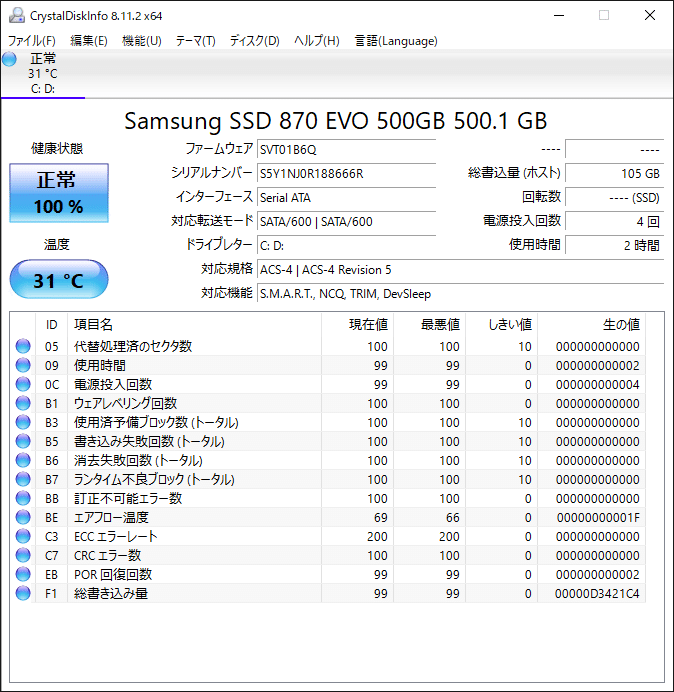Click the Samsung SSD 870 EVO 500GB title

[x=335, y=121]
